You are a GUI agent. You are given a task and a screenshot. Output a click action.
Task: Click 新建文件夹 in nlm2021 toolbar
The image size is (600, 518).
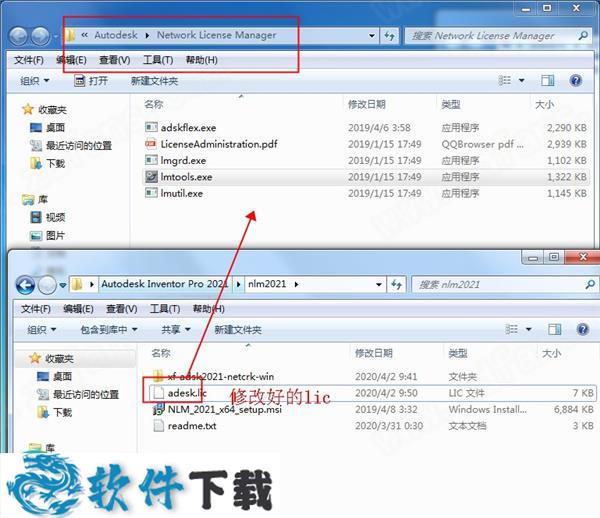tap(238, 329)
